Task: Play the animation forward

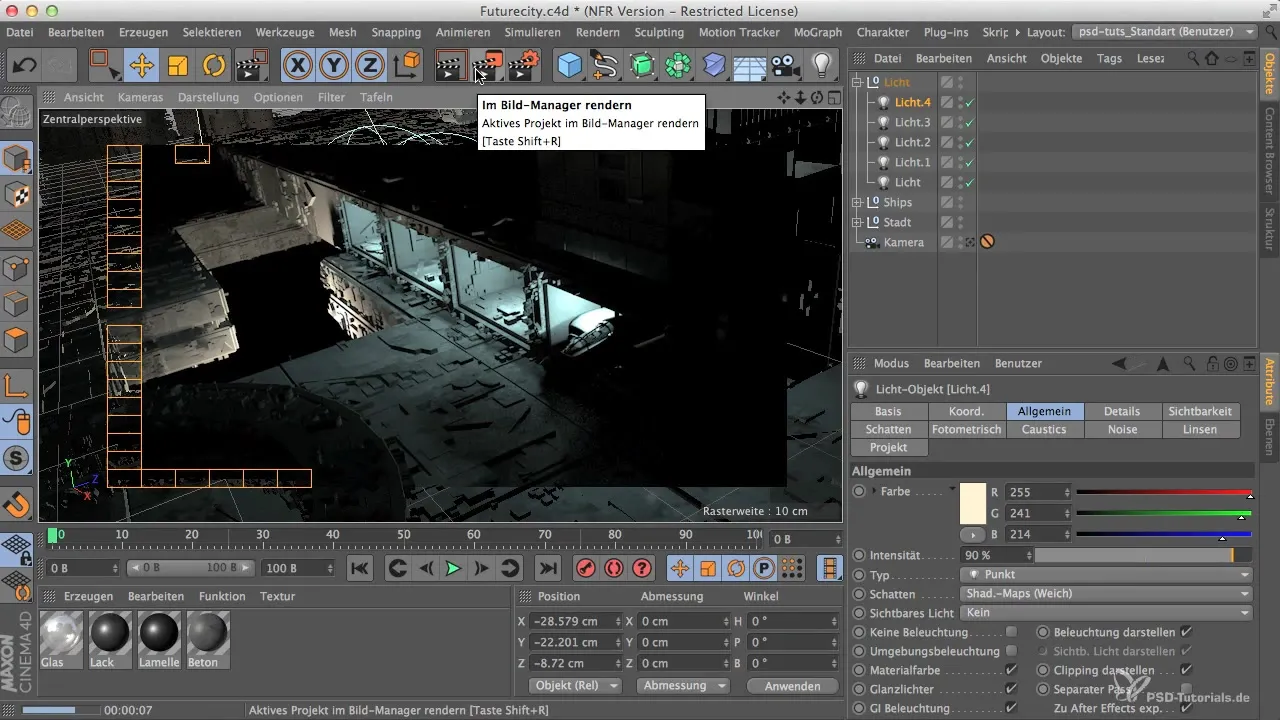Action: pyautogui.click(x=453, y=568)
